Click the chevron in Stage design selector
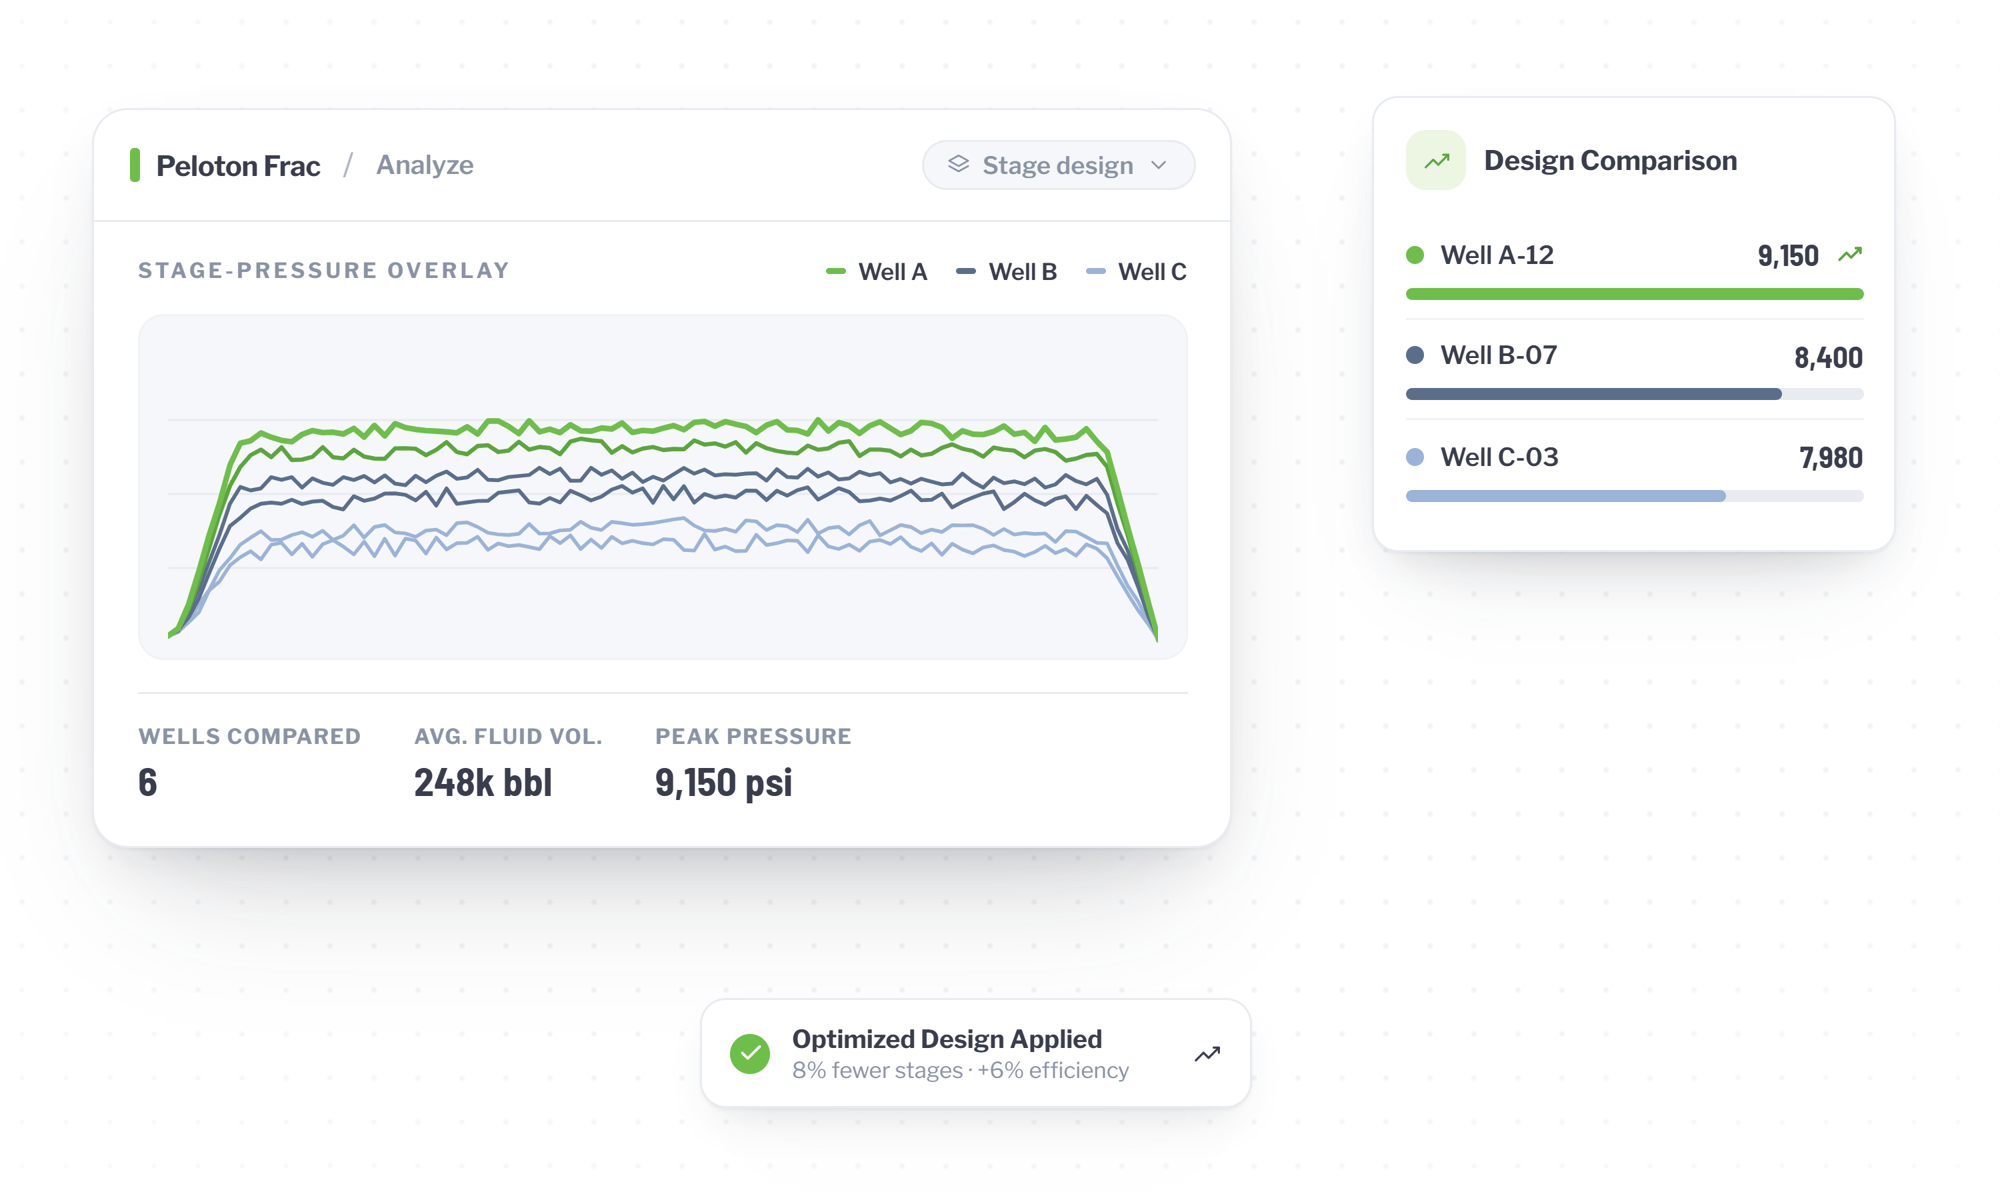The height and width of the screenshot is (1200, 2000). click(x=1159, y=165)
